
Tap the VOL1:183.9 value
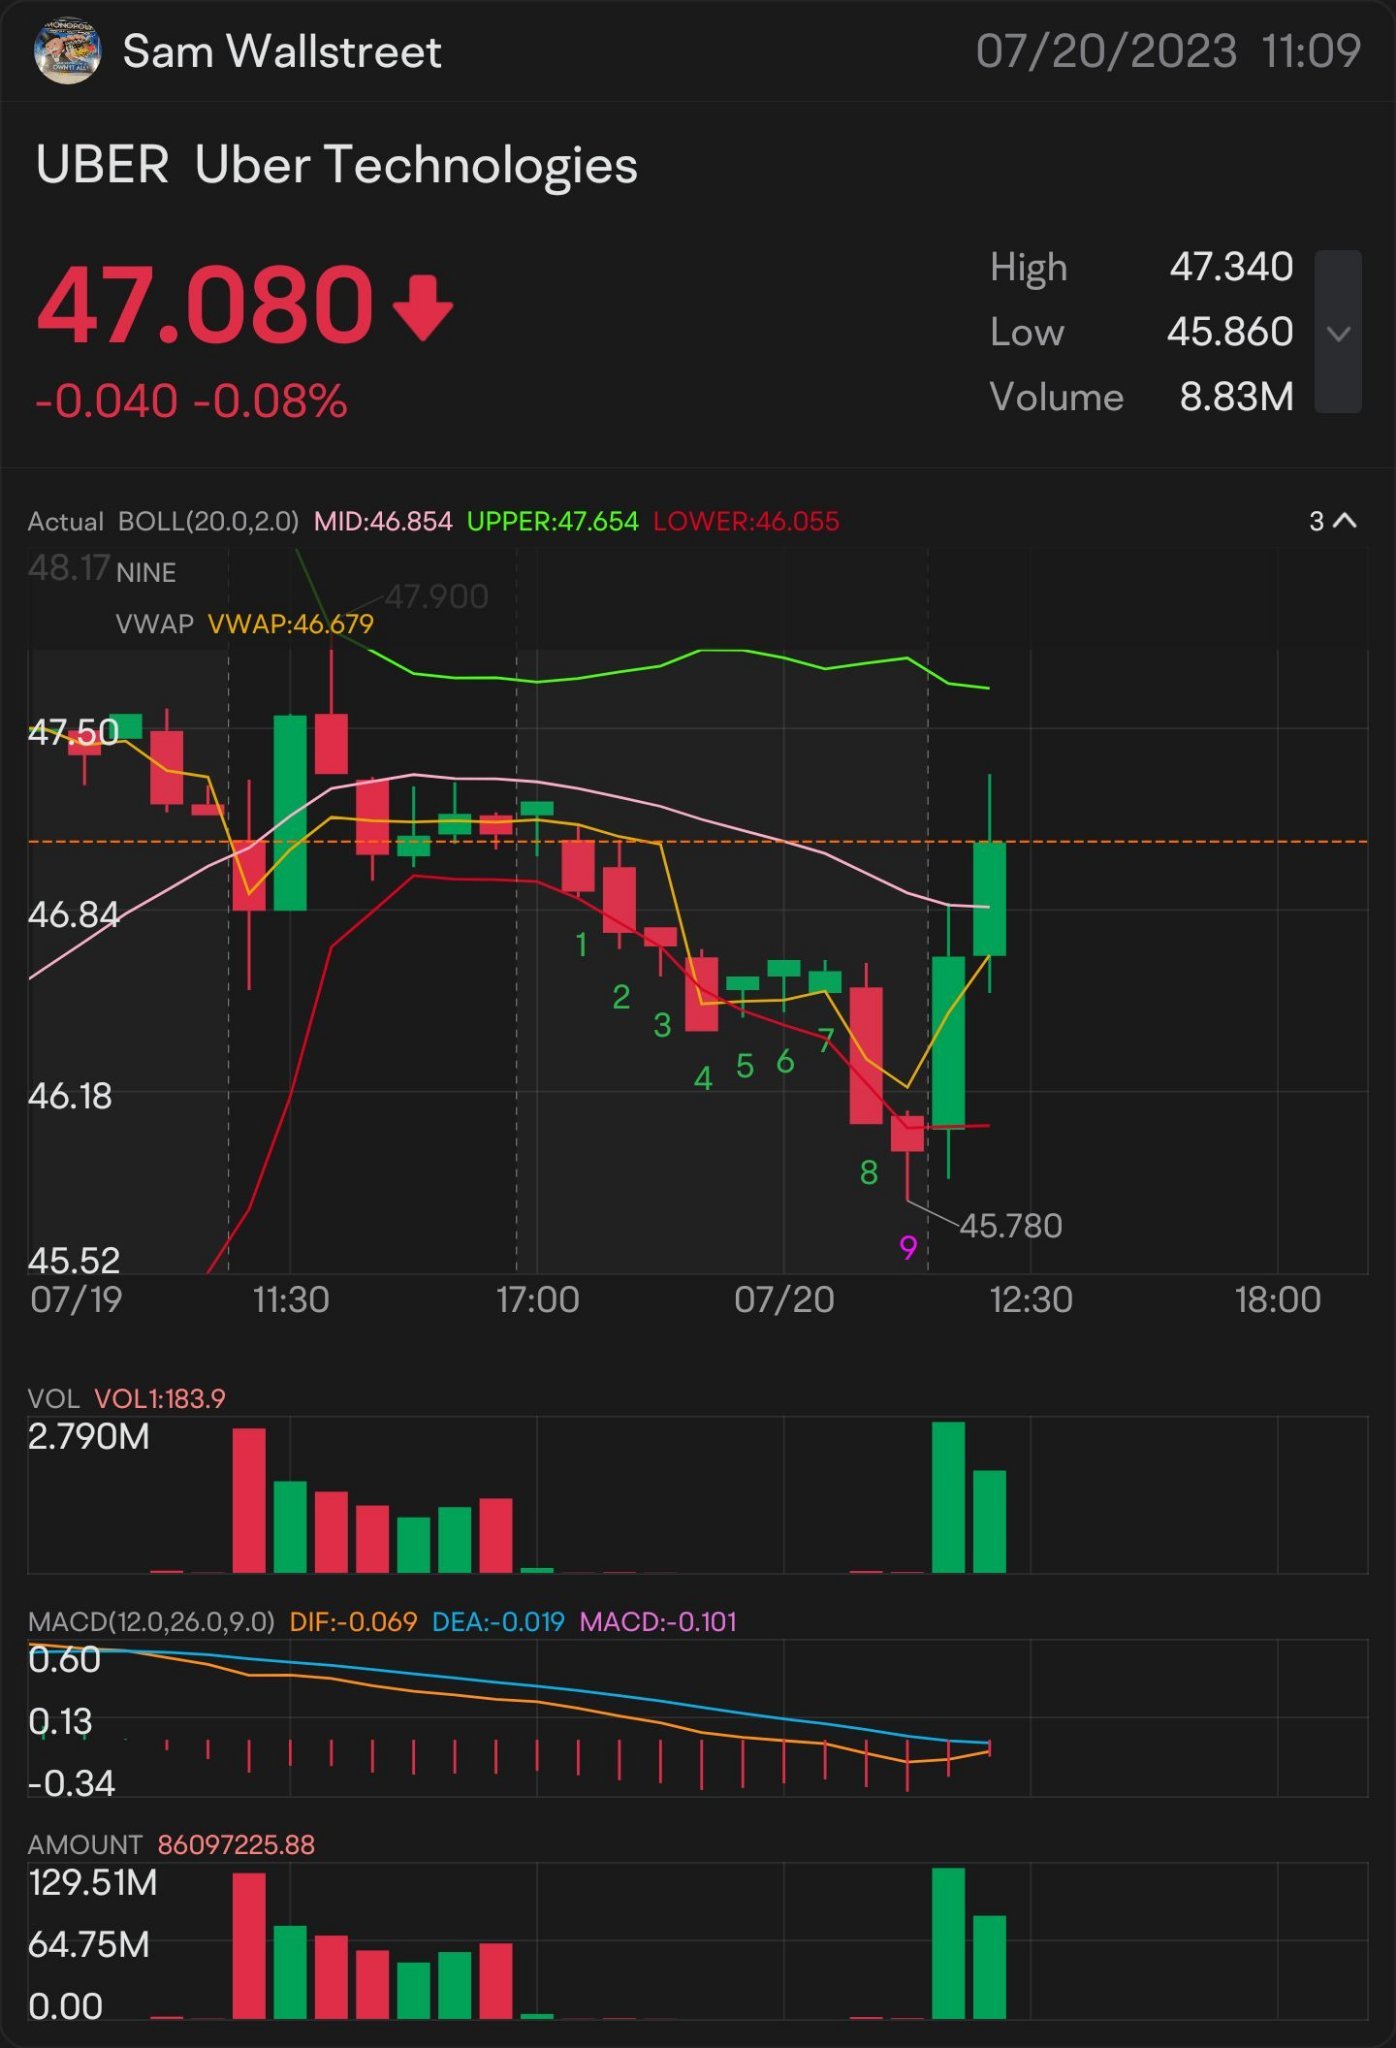click(x=160, y=1399)
